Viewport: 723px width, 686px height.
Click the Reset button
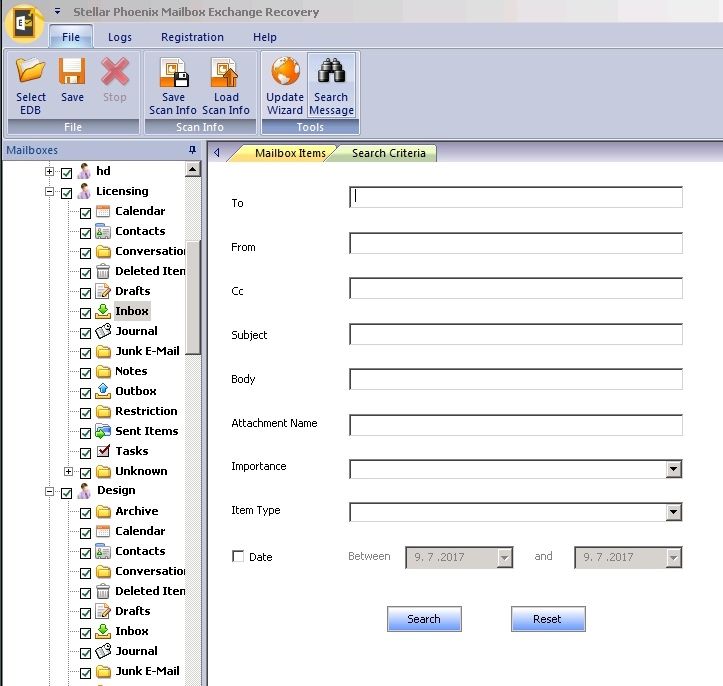(x=548, y=619)
